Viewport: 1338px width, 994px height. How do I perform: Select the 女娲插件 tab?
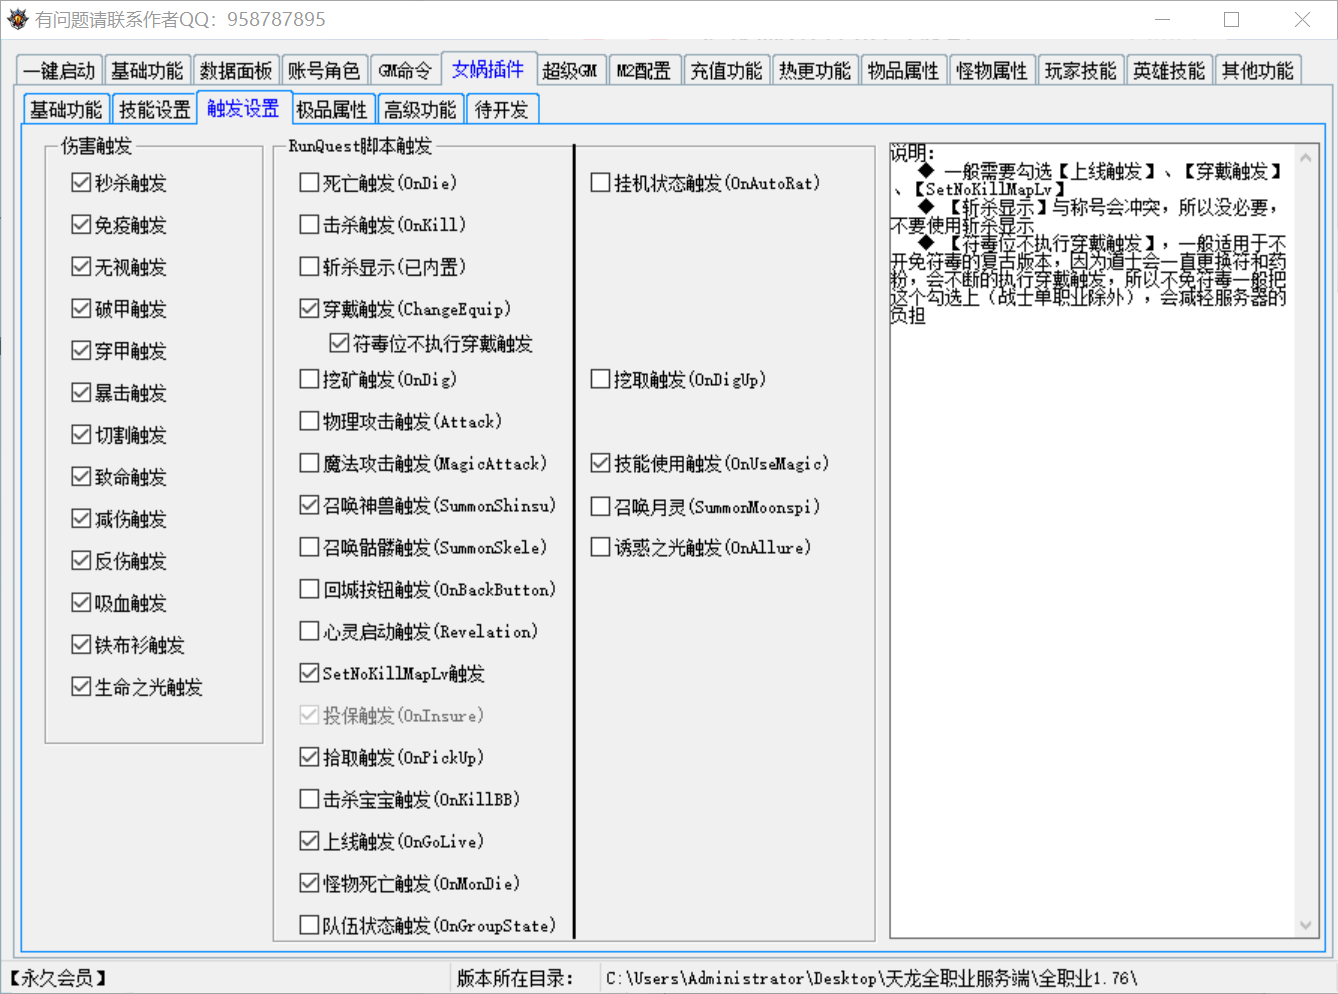(488, 68)
